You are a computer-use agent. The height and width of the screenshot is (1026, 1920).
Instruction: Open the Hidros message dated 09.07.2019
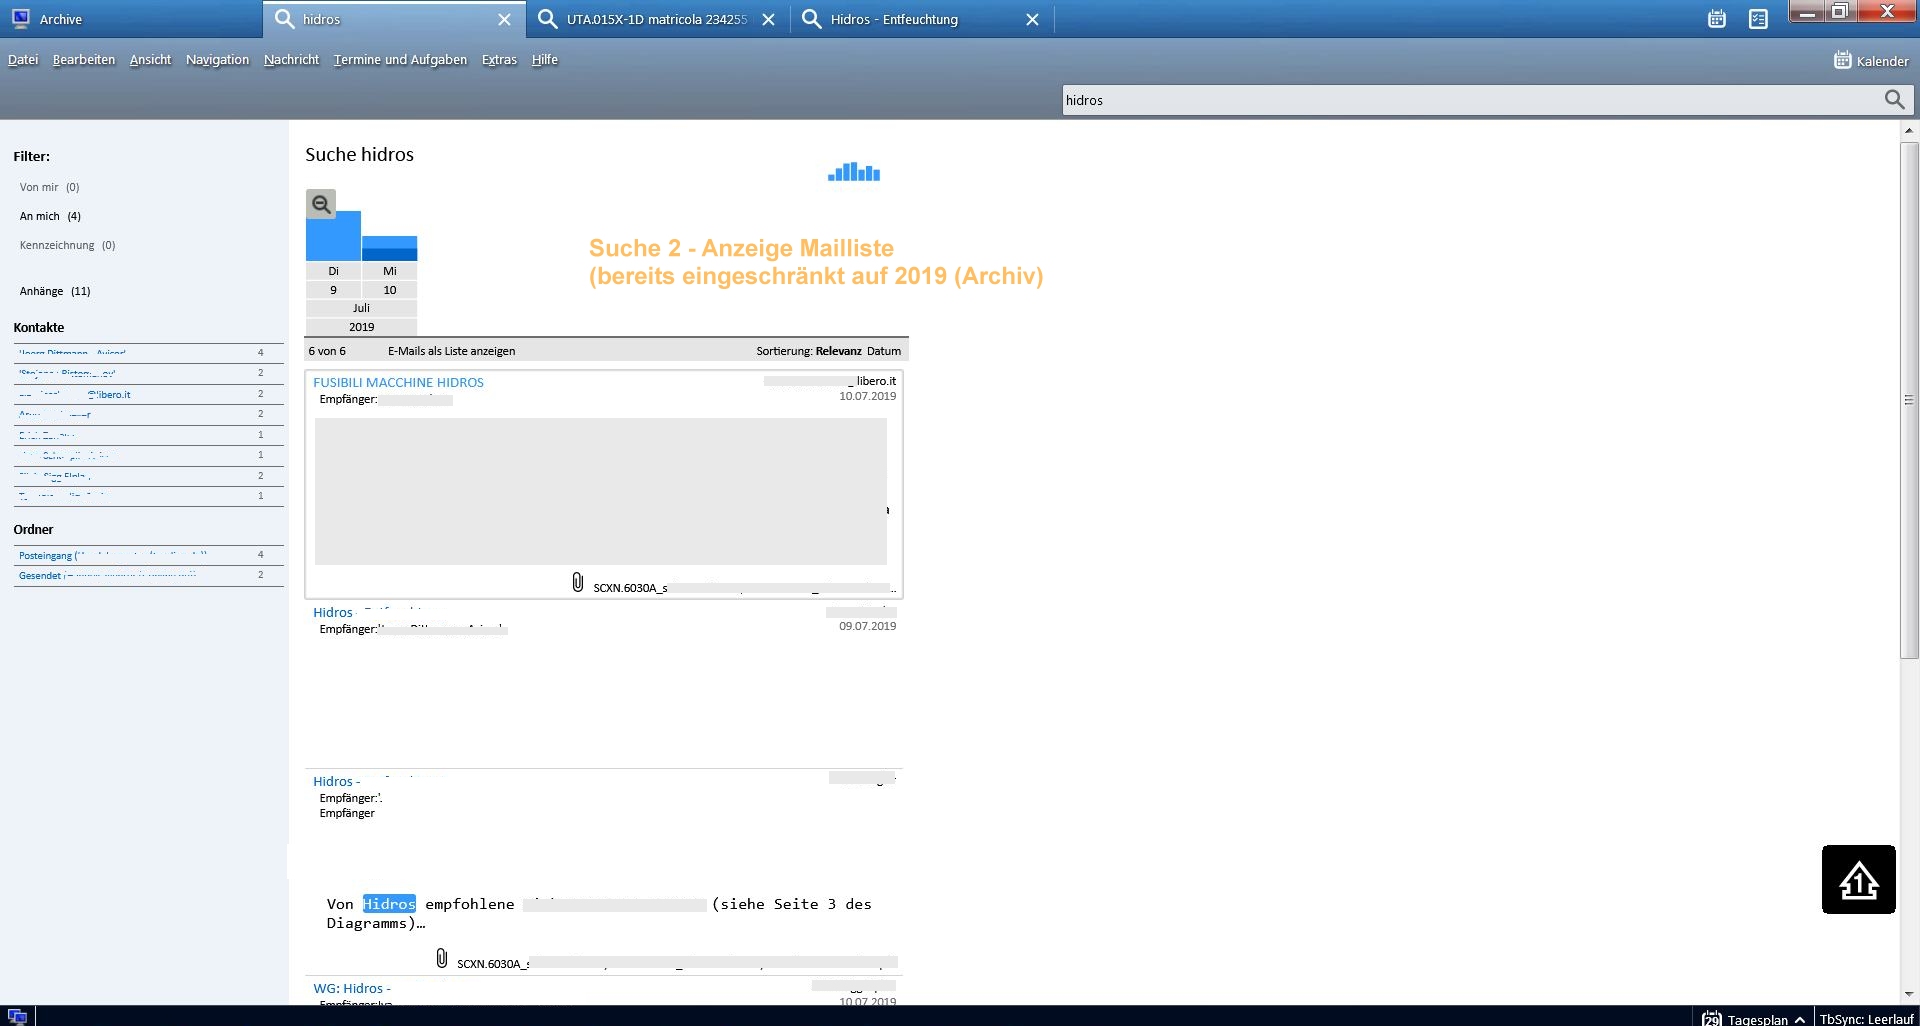click(604, 684)
